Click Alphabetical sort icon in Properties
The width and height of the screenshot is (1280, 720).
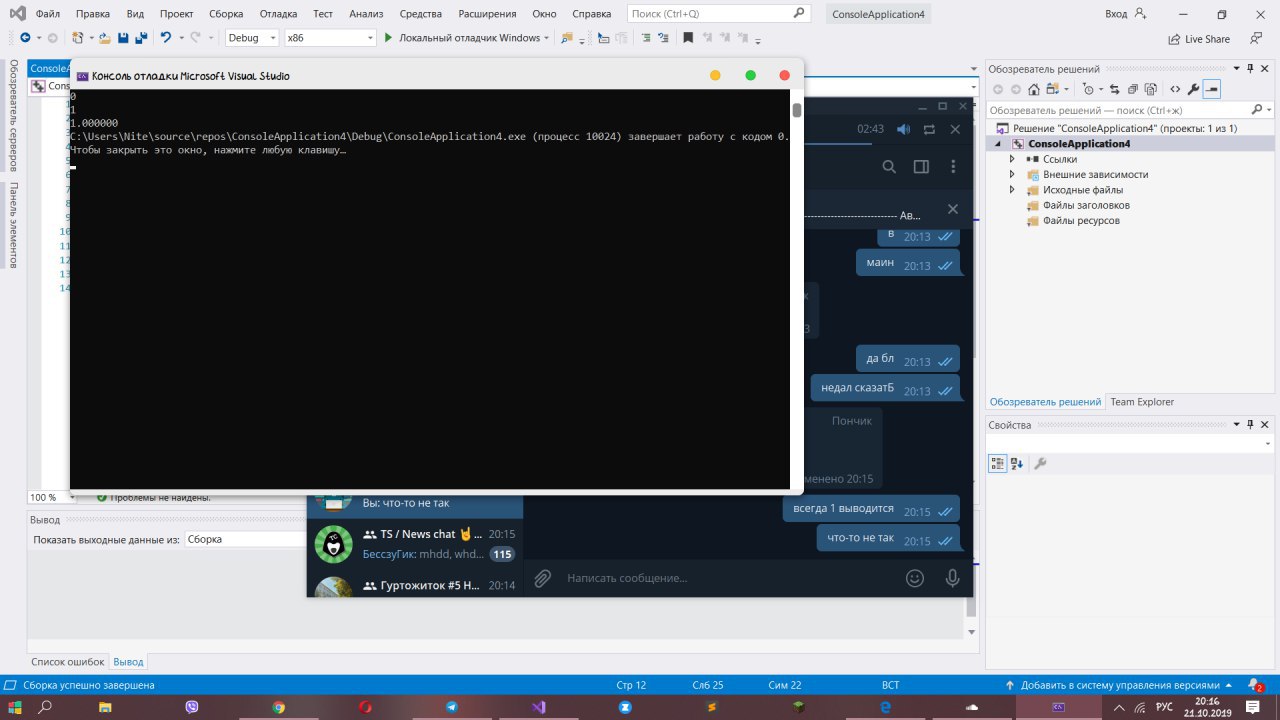[x=1017, y=463]
